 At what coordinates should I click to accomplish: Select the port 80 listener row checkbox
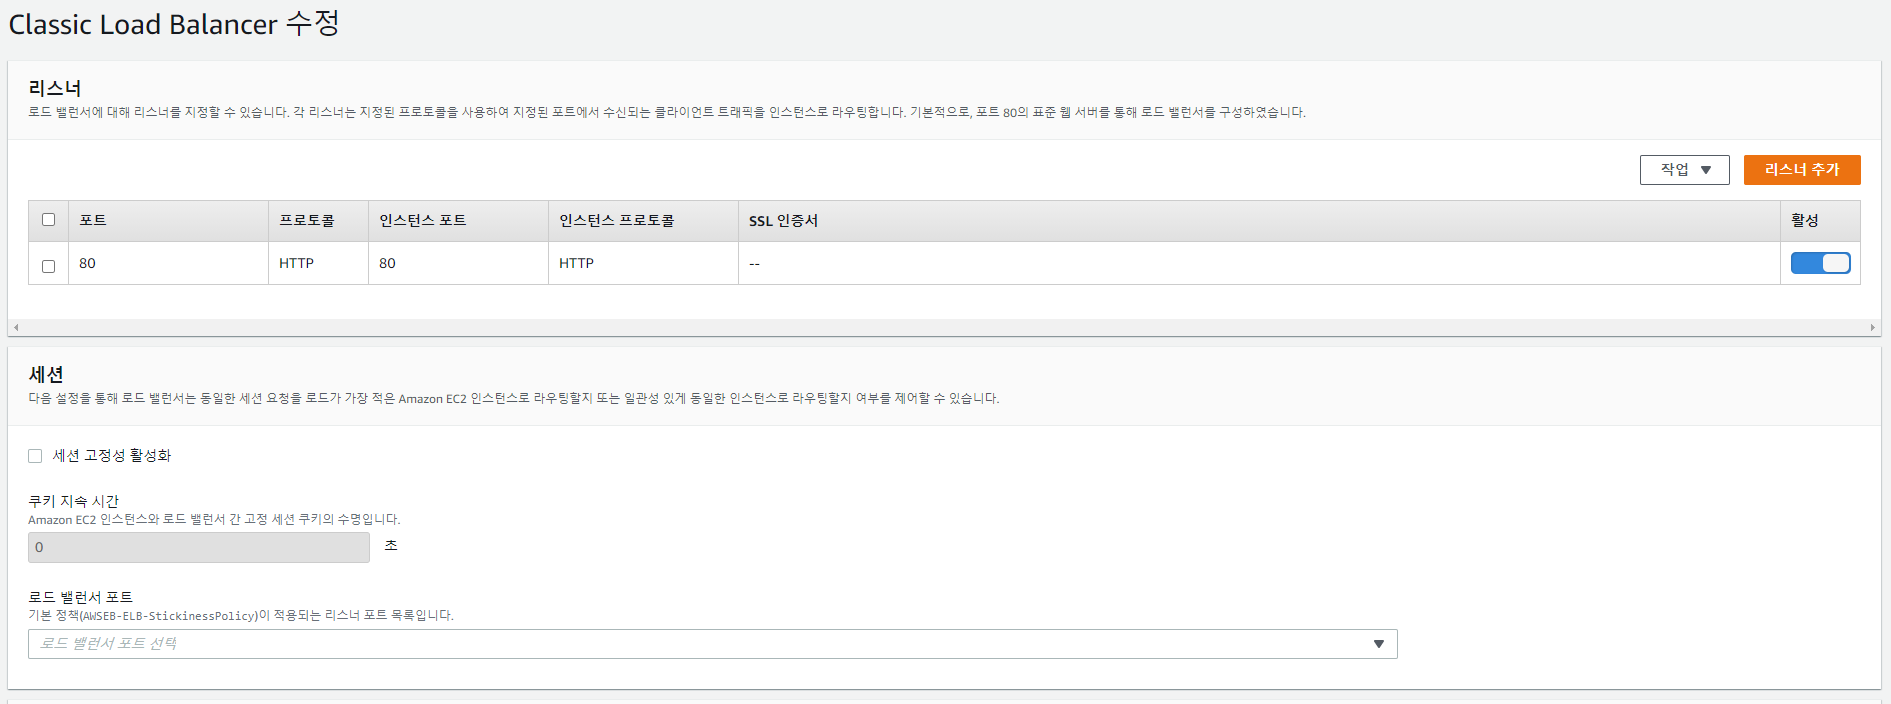[48, 266]
